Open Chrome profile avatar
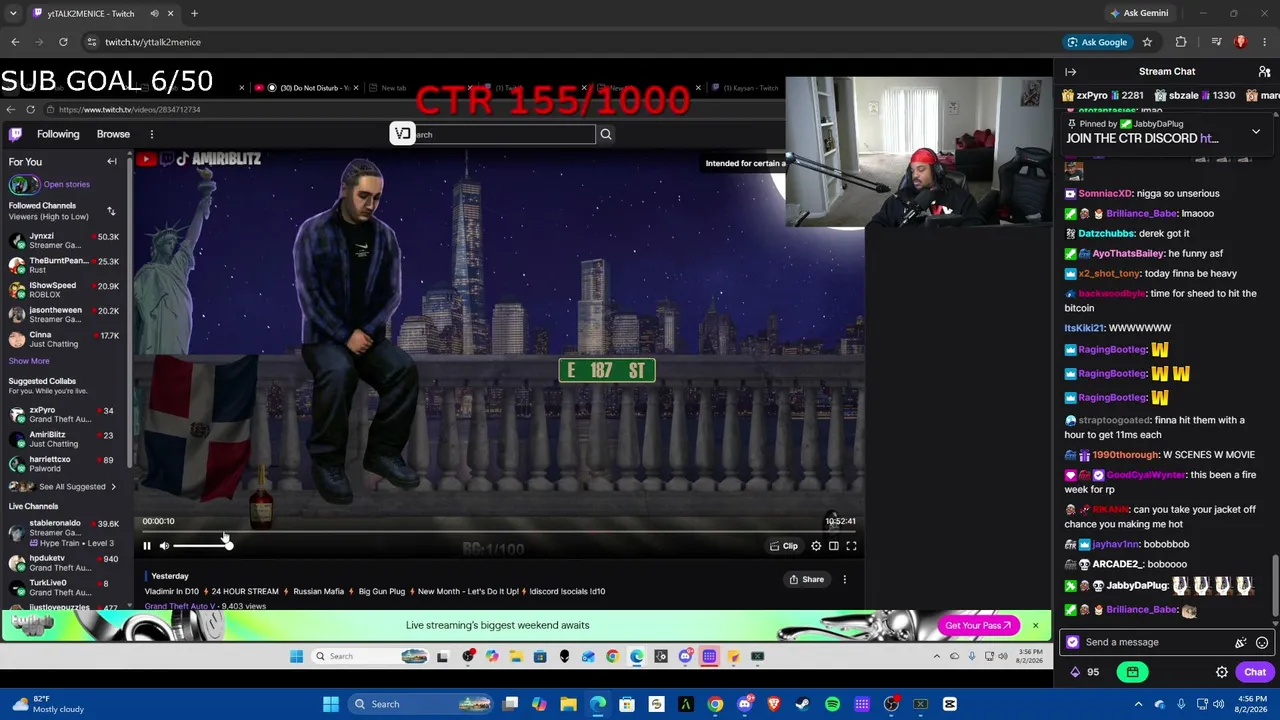The width and height of the screenshot is (1280, 720). [x=1241, y=42]
